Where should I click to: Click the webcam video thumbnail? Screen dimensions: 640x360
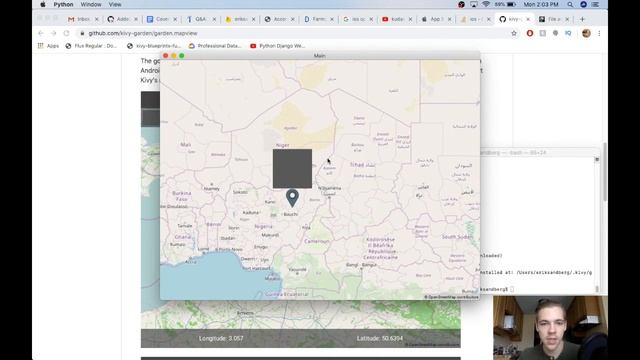[x=550, y=328]
